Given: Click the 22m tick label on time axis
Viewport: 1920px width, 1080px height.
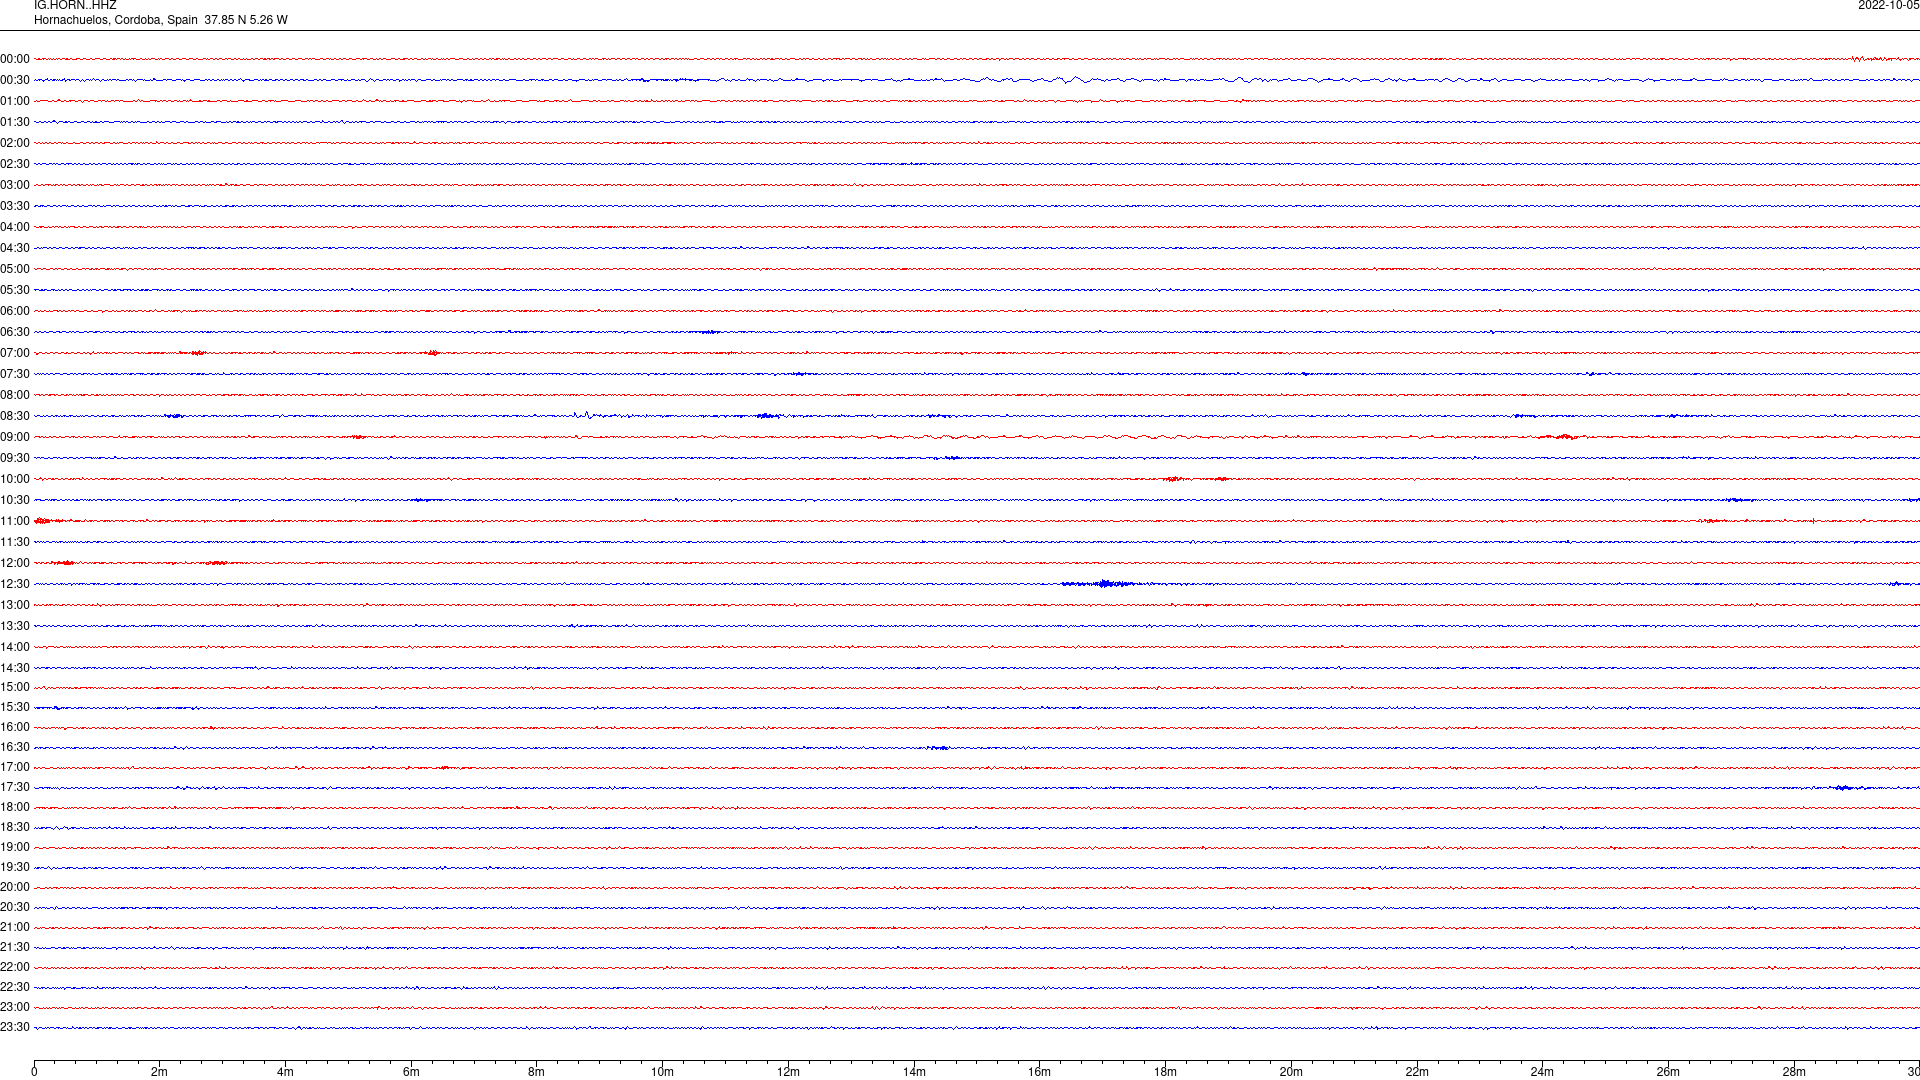Looking at the screenshot, I should 1417,1072.
